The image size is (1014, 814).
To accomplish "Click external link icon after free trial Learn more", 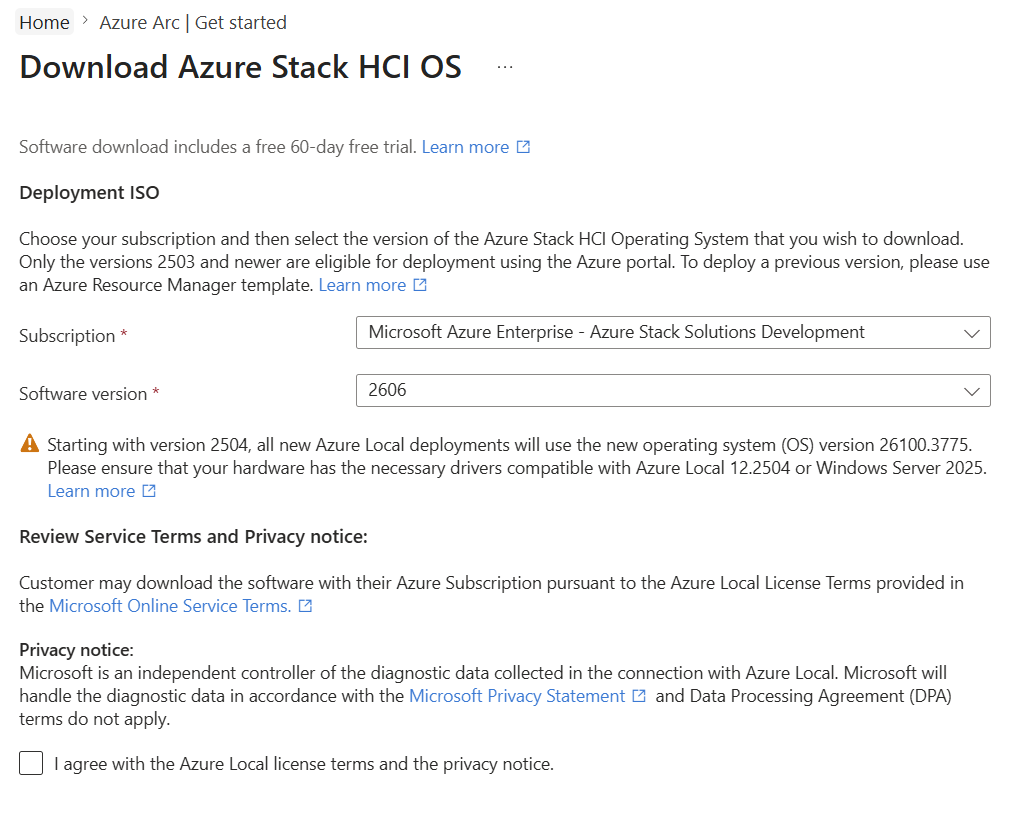I will [x=523, y=147].
